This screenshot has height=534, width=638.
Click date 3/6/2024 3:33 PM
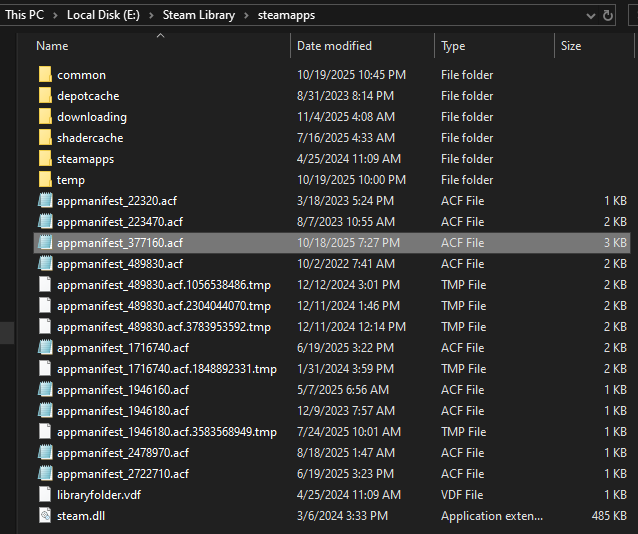click(x=343, y=516)
